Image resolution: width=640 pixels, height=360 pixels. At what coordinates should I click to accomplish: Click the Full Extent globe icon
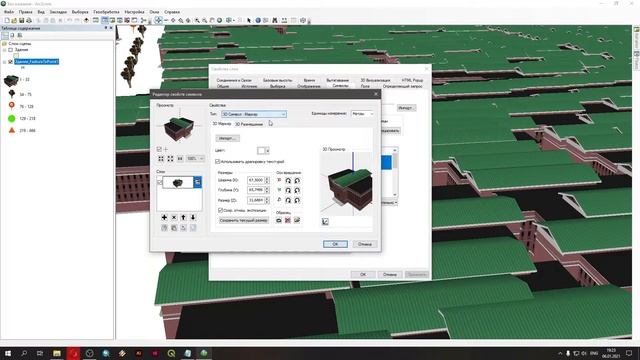coord(220,20)
